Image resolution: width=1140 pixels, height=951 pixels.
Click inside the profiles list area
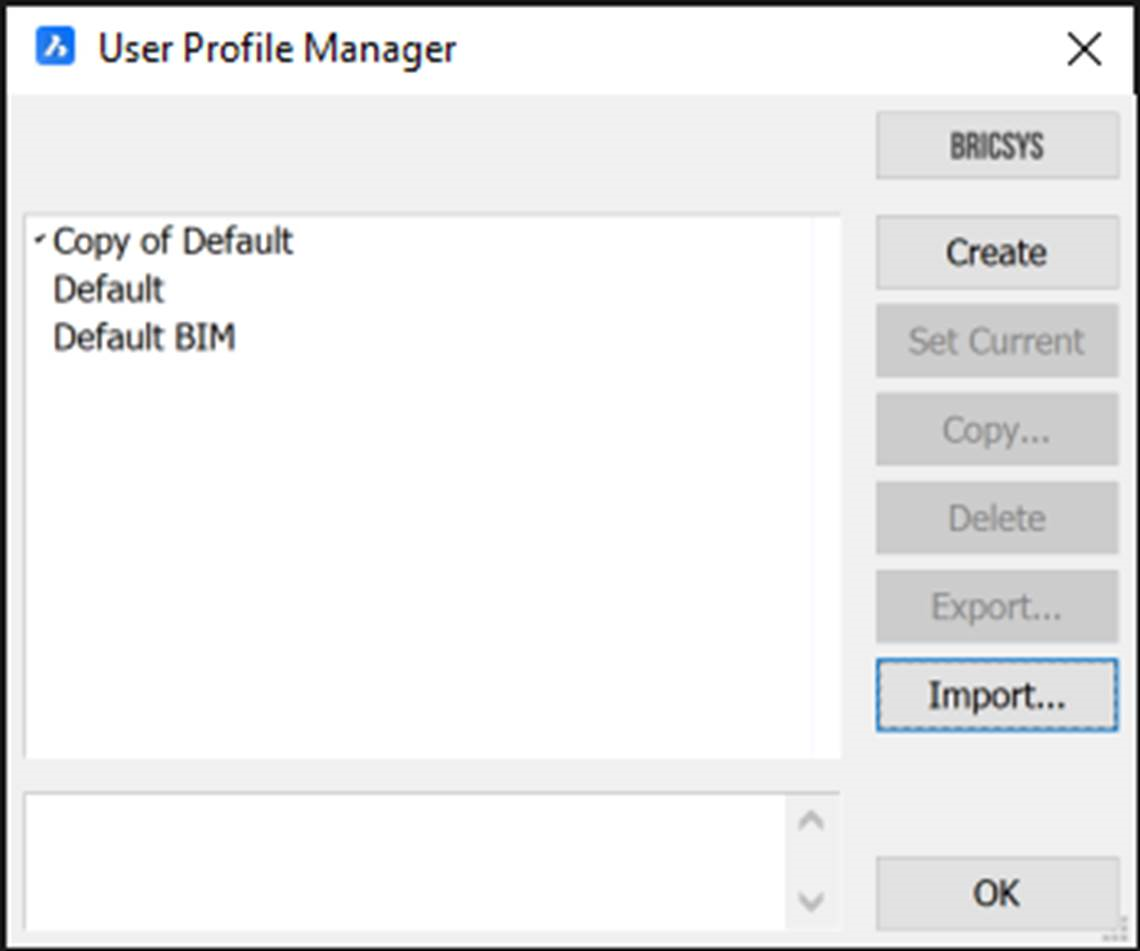(430, 550)
